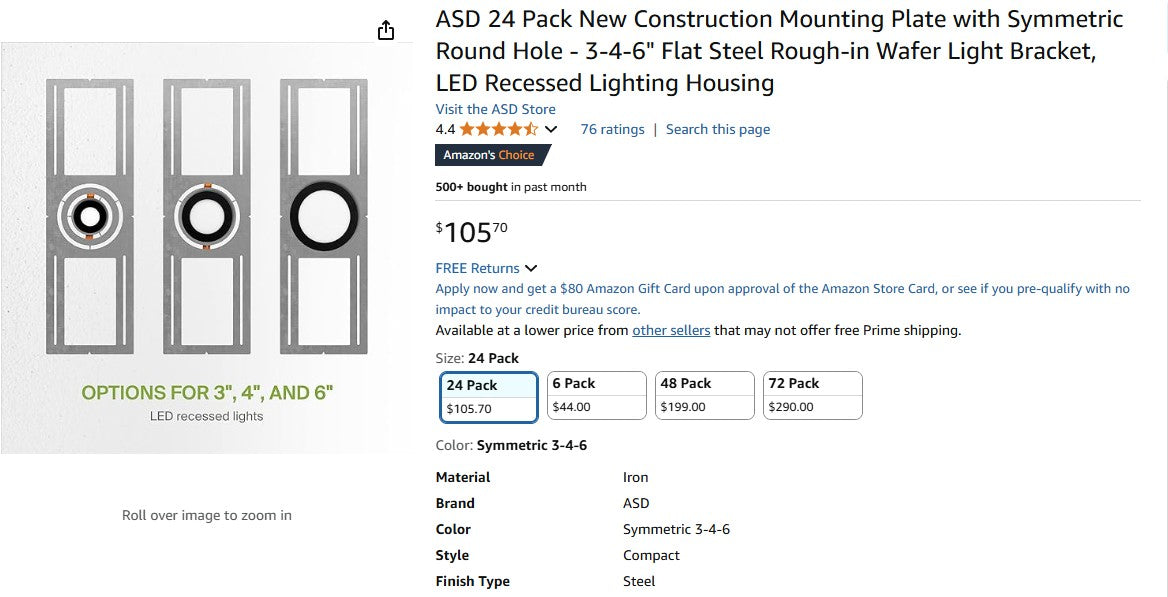This screenshot has height=597, width=1168.
Task: Click the 500+ bought in past month label
Action: [x=512, y=187]
